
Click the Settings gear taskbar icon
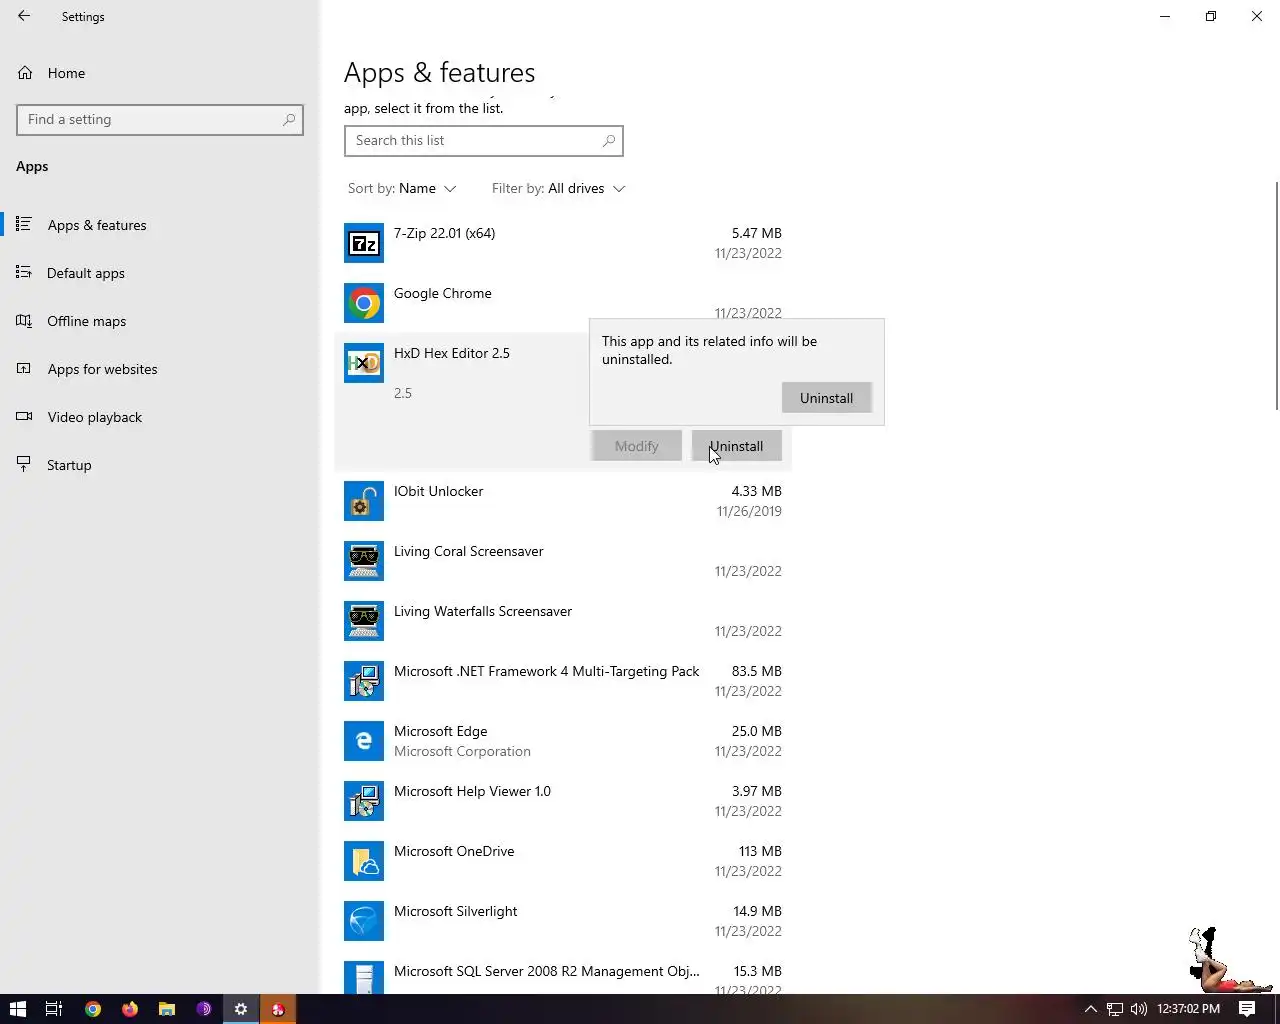240,1009
